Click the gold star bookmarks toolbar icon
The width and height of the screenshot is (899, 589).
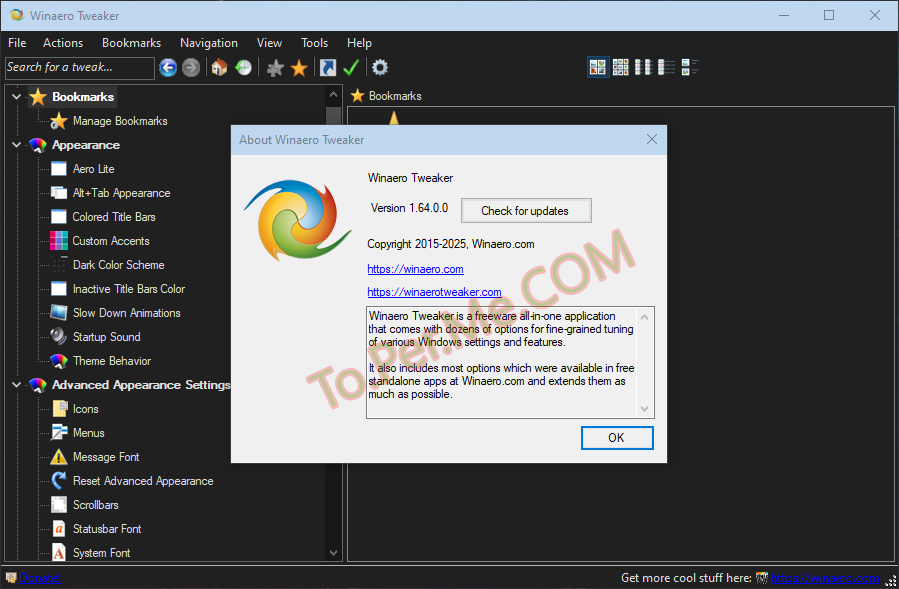point(299,68)
